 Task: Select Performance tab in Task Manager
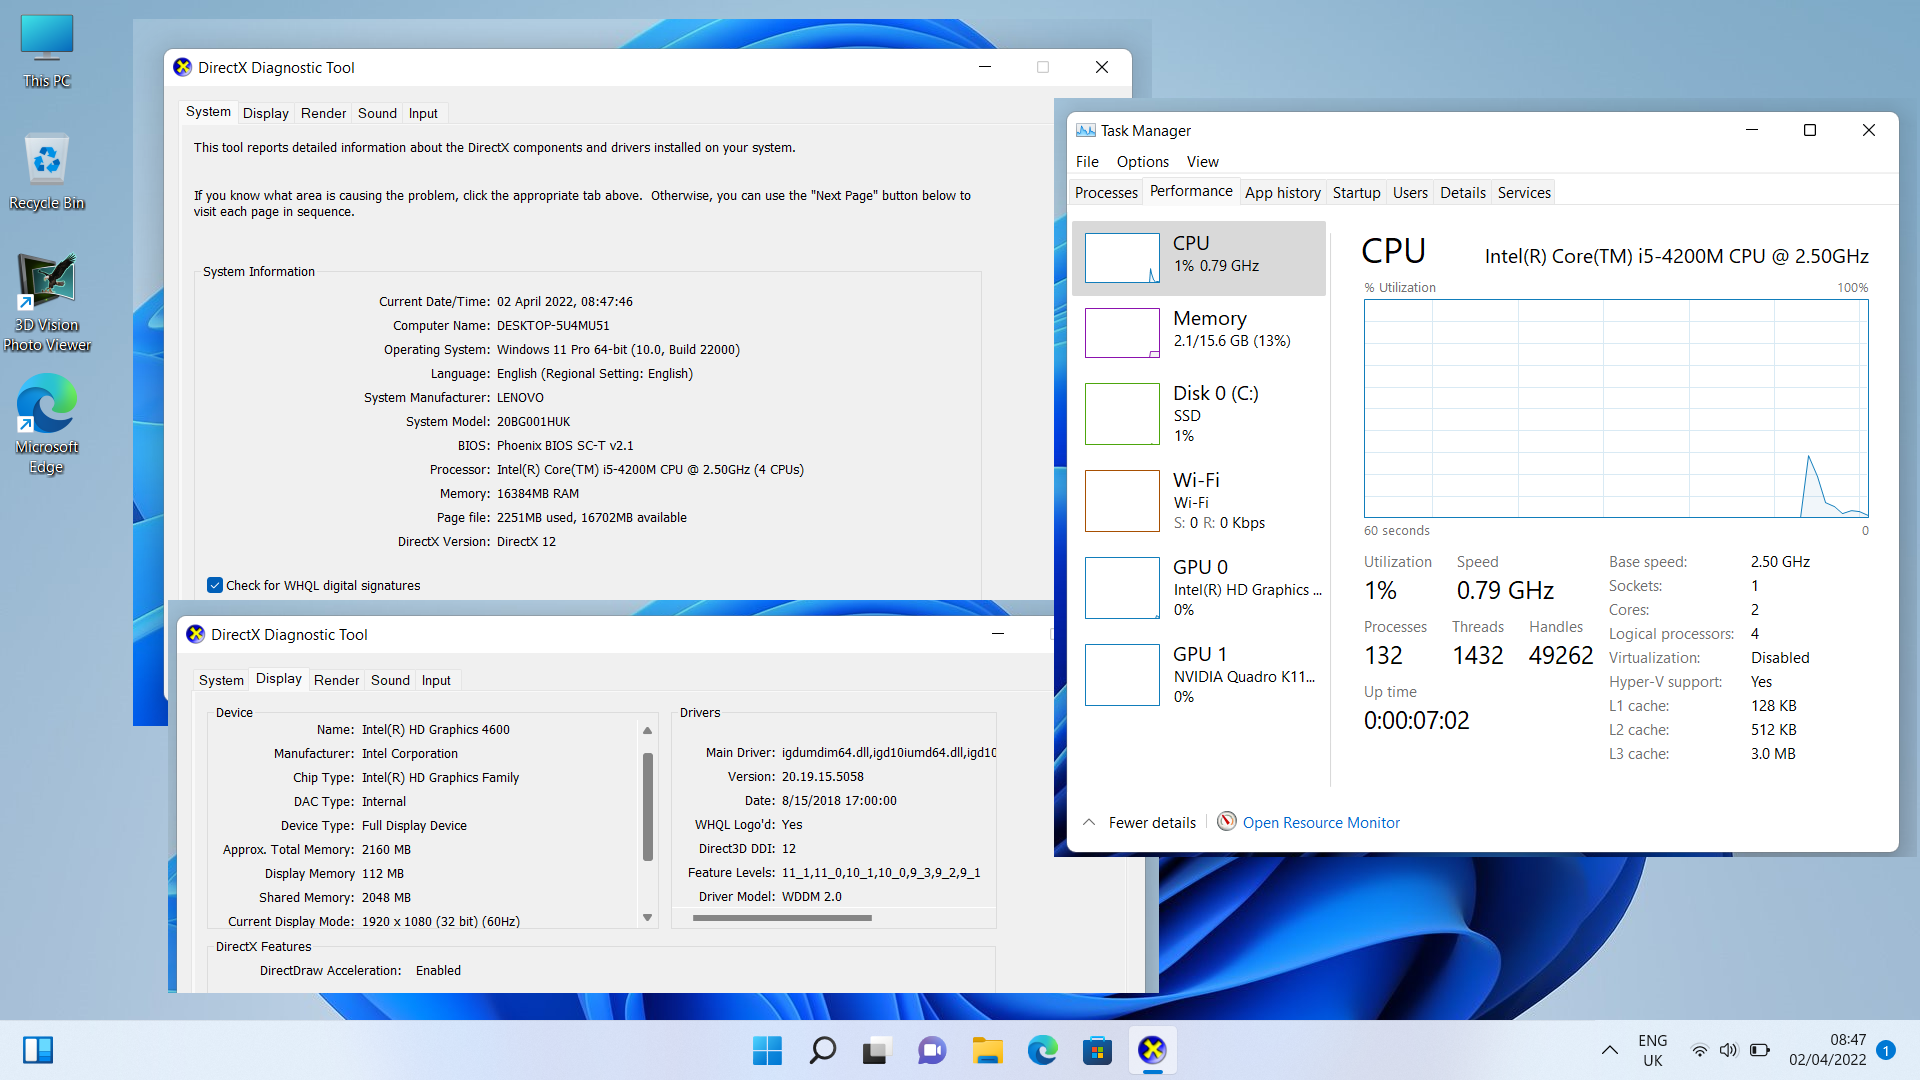coord(1191,191)
